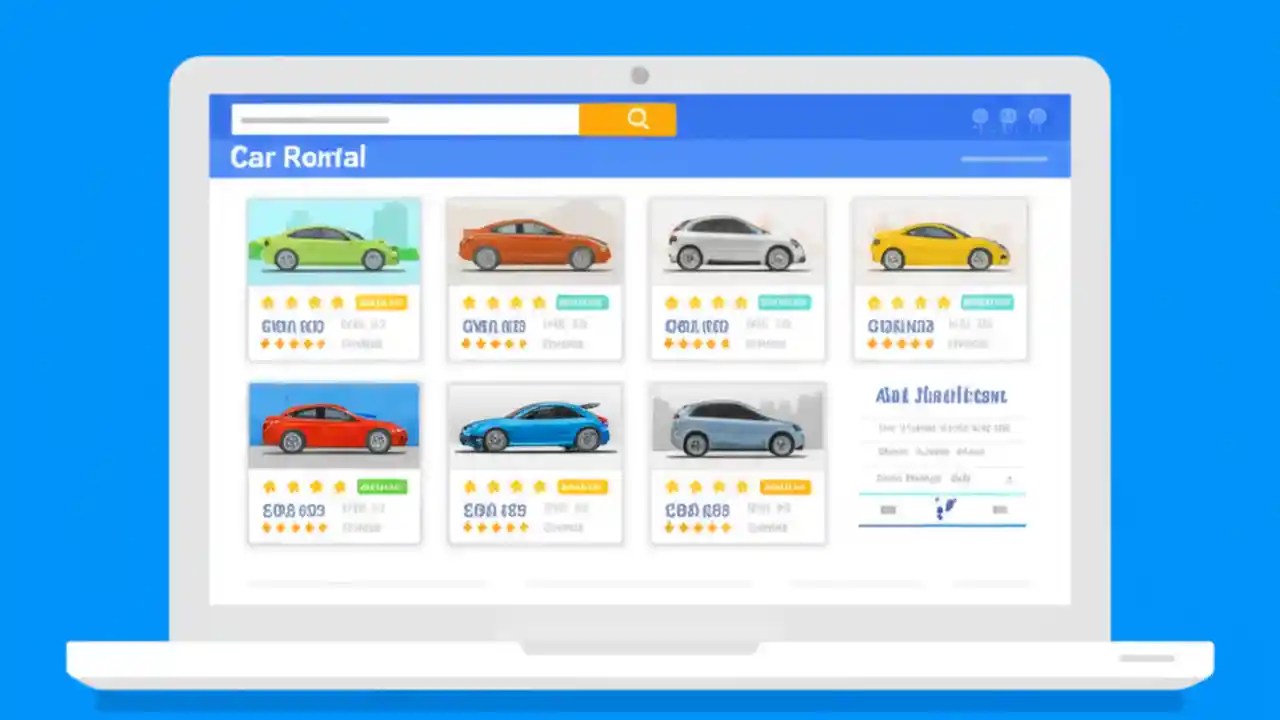Click the yellow badge on the red car card
This screenshot has height=720, width=1280.
[x=381, y=487]
